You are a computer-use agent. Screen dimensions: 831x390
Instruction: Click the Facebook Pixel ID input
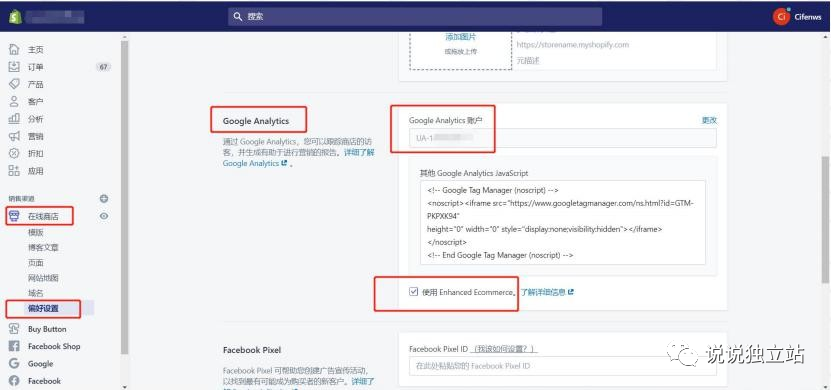[563, 366]
